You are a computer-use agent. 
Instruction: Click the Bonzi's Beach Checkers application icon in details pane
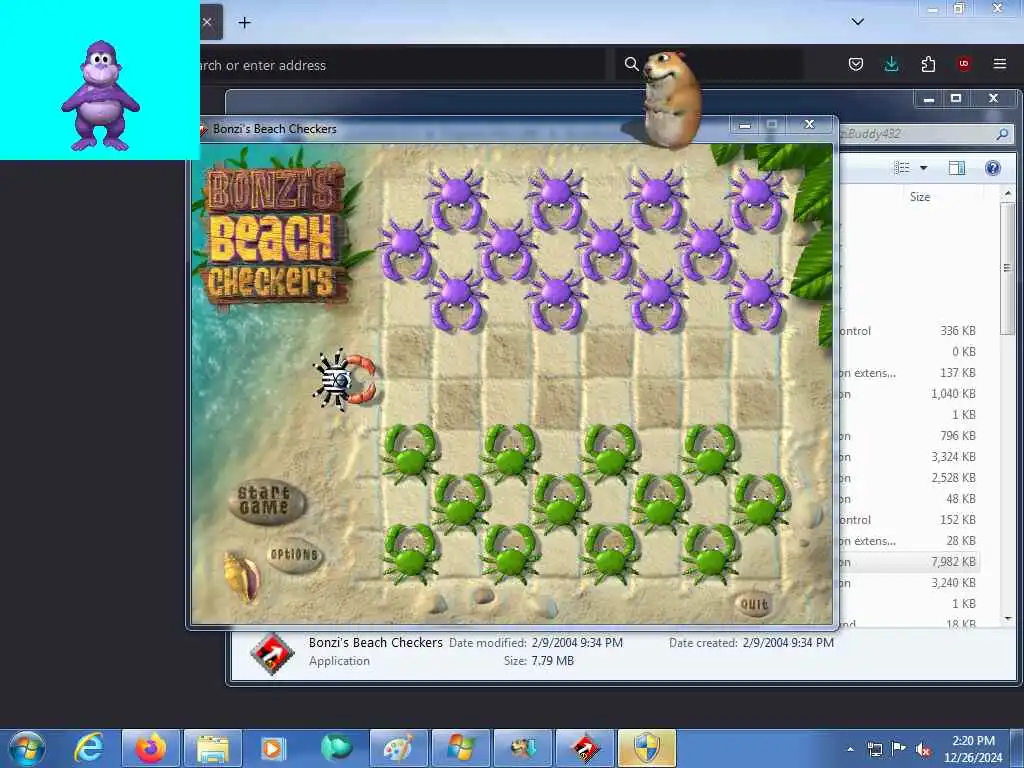271,653
